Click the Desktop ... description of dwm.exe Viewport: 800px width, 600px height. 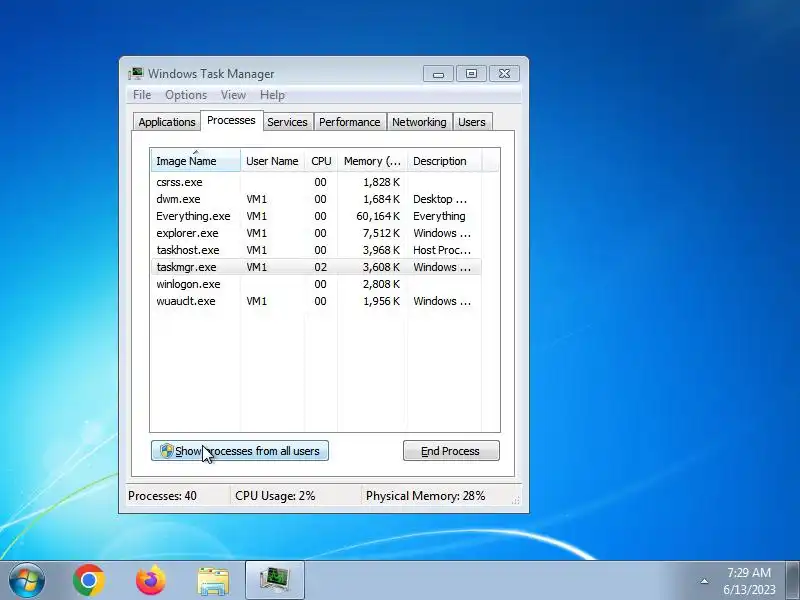click(x=440, y=199)
